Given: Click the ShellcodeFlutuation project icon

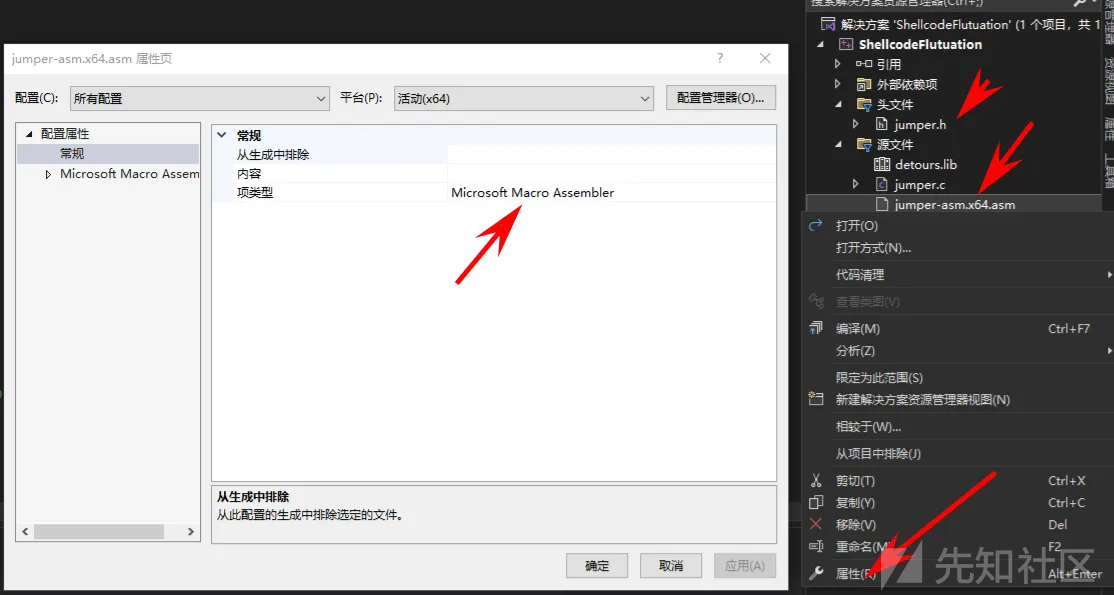Looking at the screenshot, I should pyautogui.click(x=845, y=44).
